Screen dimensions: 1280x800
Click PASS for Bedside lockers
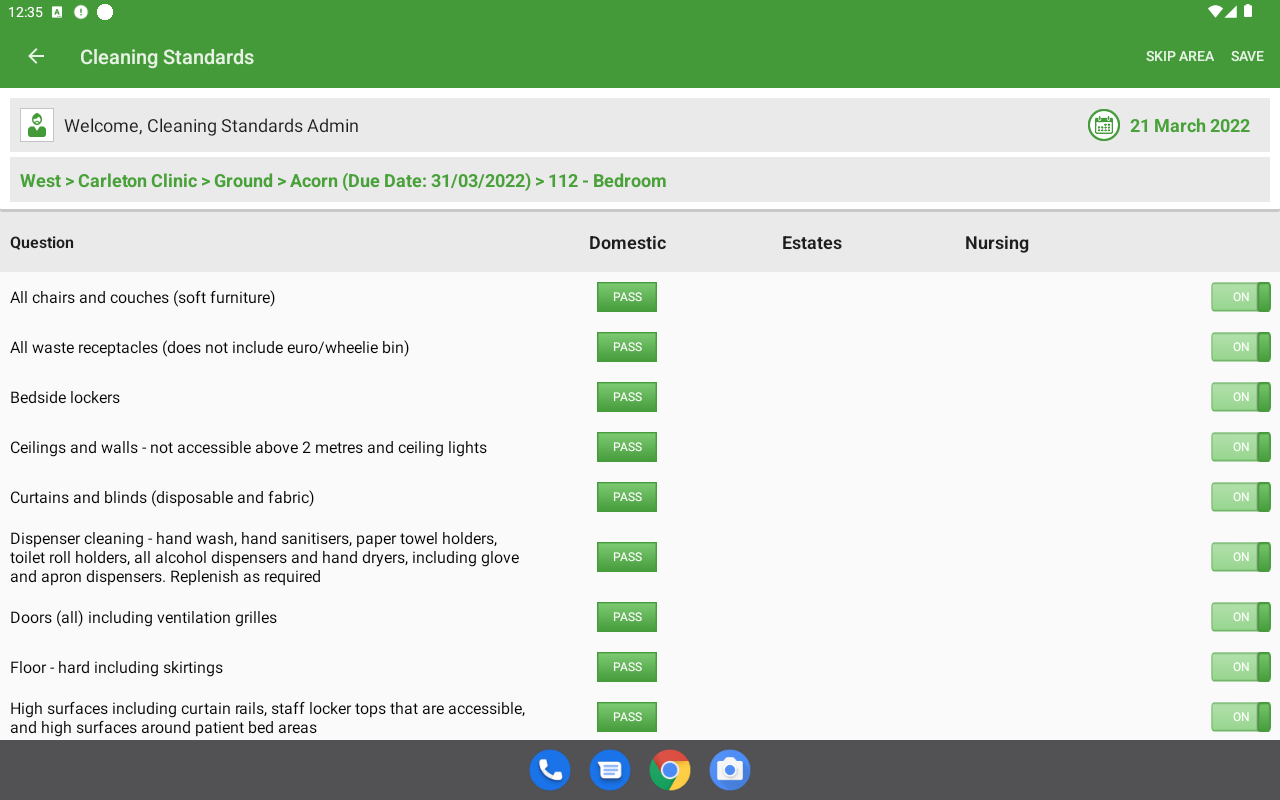627,397
